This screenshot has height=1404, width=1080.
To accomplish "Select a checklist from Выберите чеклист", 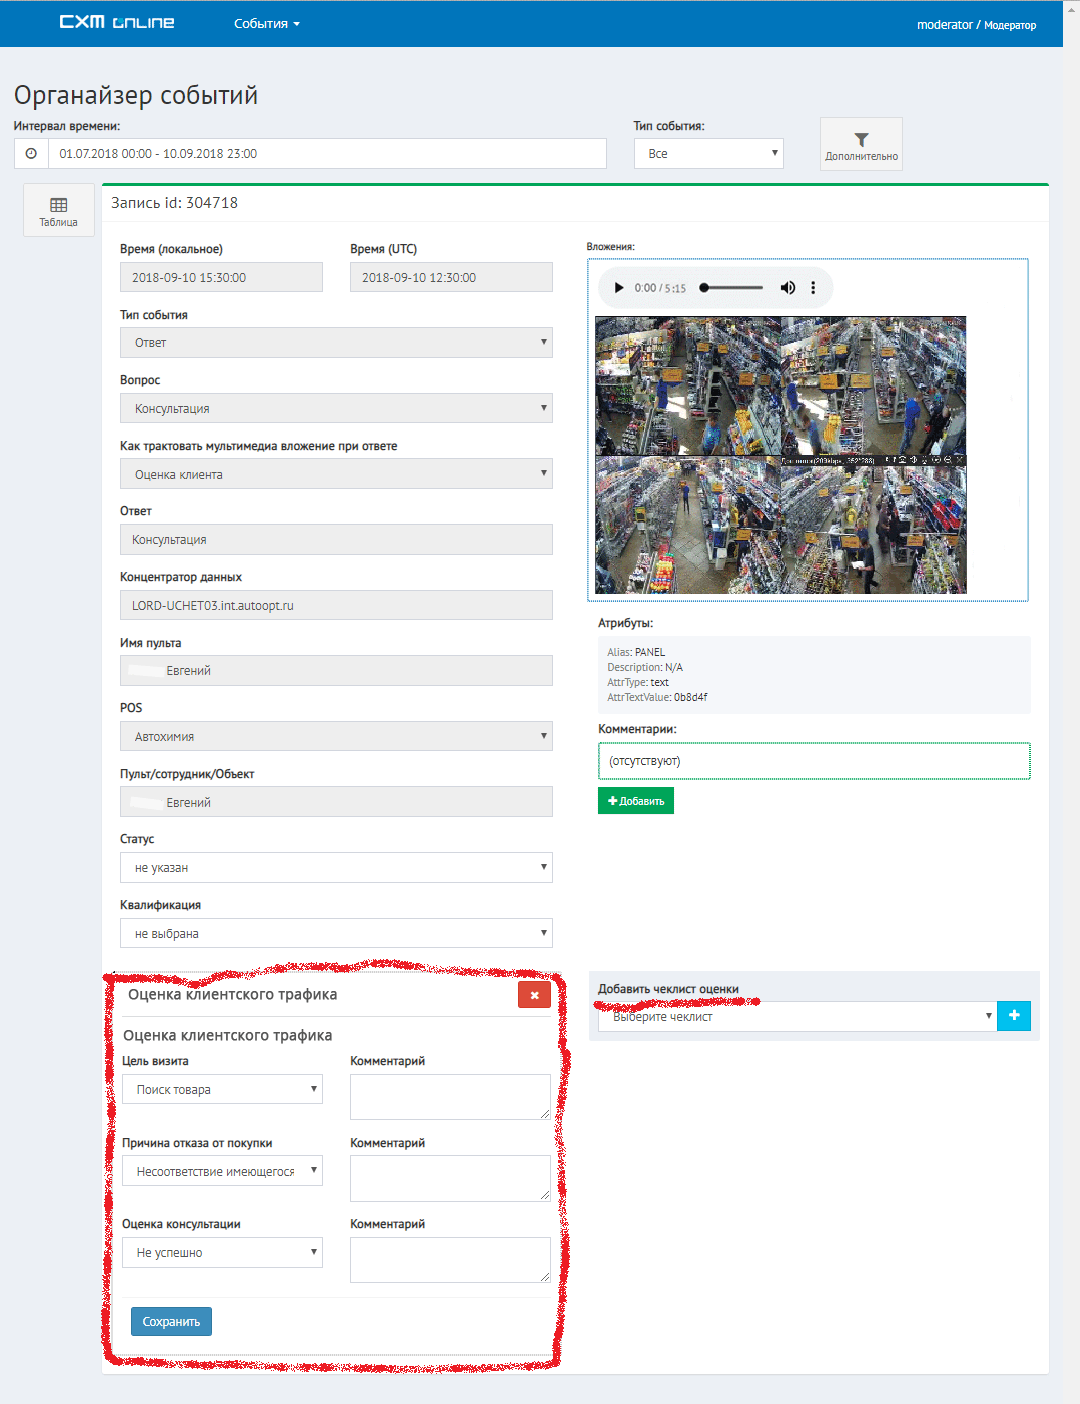I will [796, 1017].
